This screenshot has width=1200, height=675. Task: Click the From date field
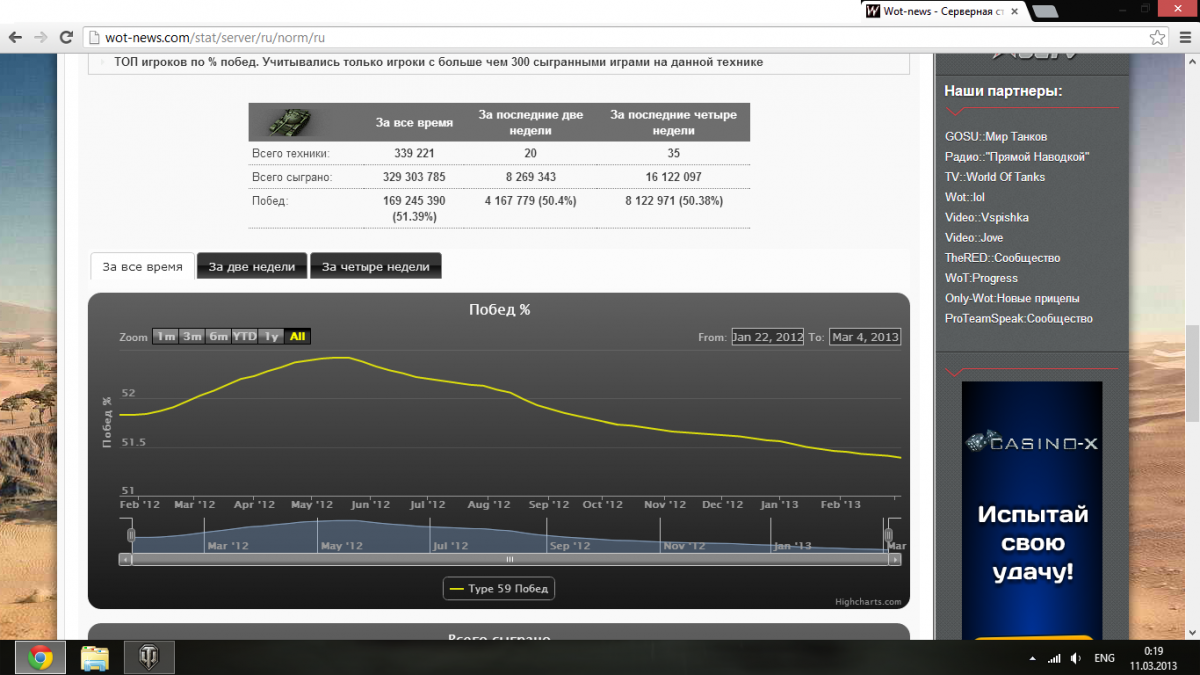coord(768,337)
